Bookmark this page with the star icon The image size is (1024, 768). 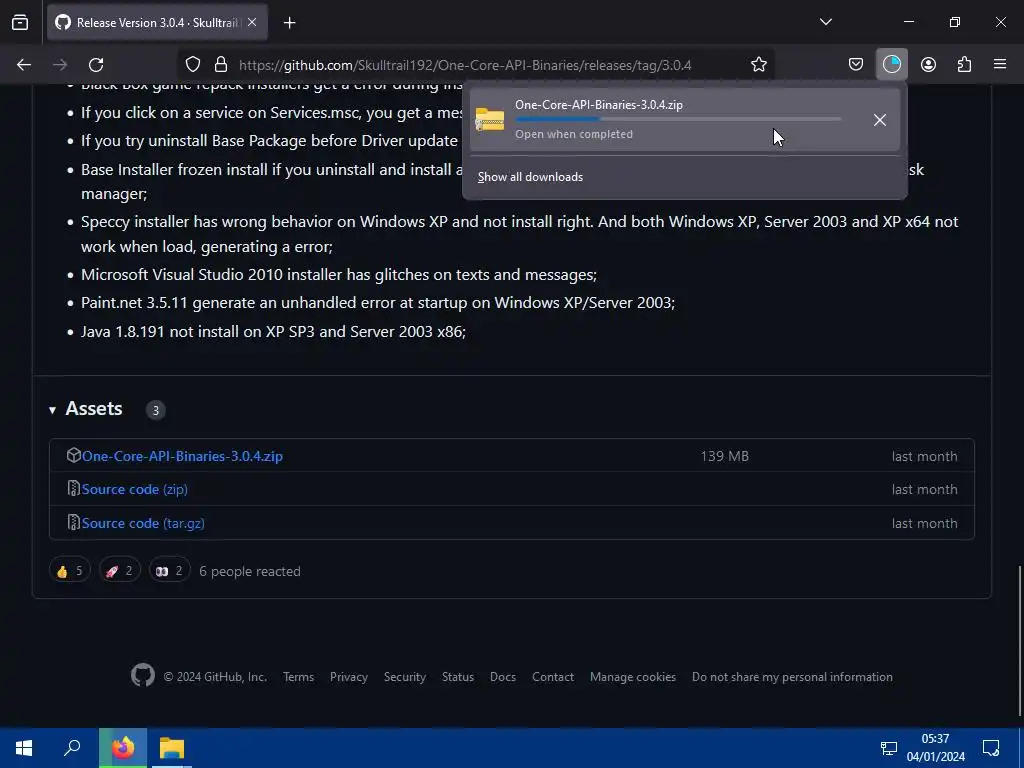[x=758, y=65]
